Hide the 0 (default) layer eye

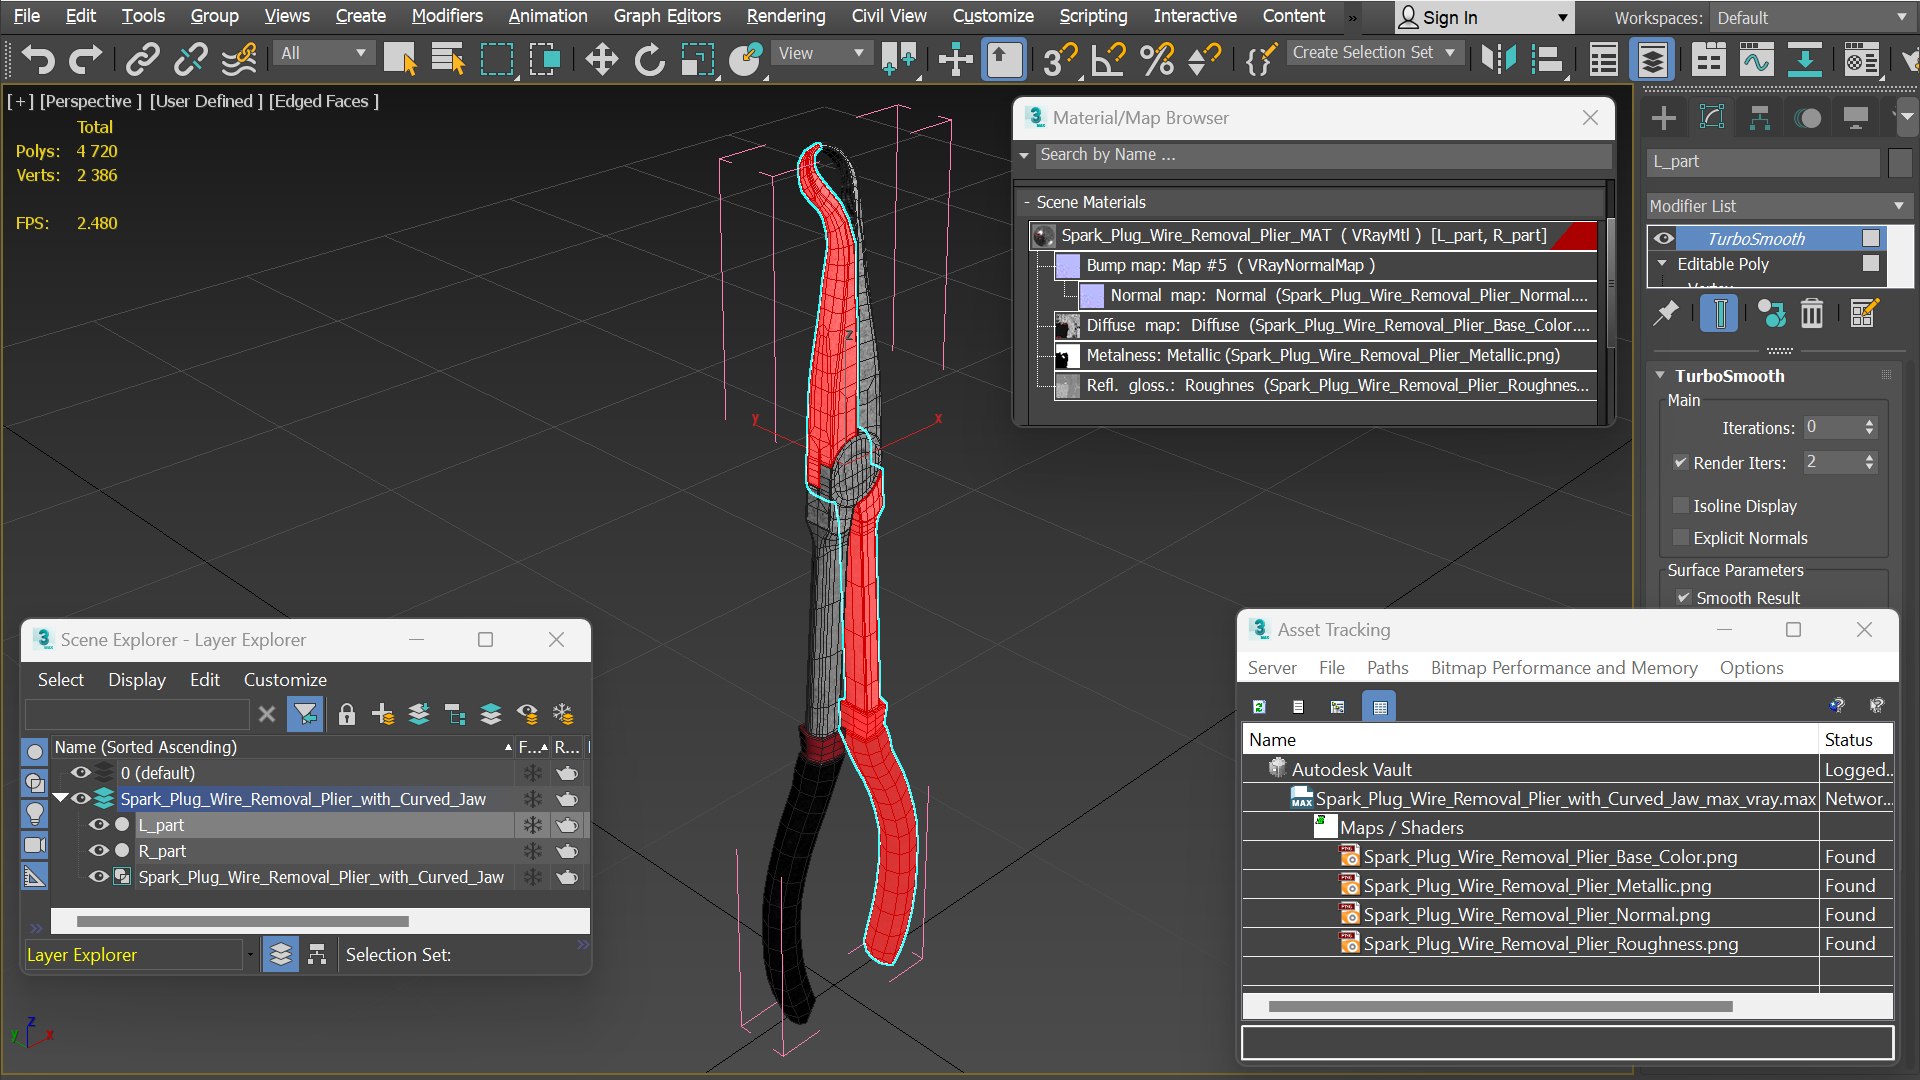point(80,773)
